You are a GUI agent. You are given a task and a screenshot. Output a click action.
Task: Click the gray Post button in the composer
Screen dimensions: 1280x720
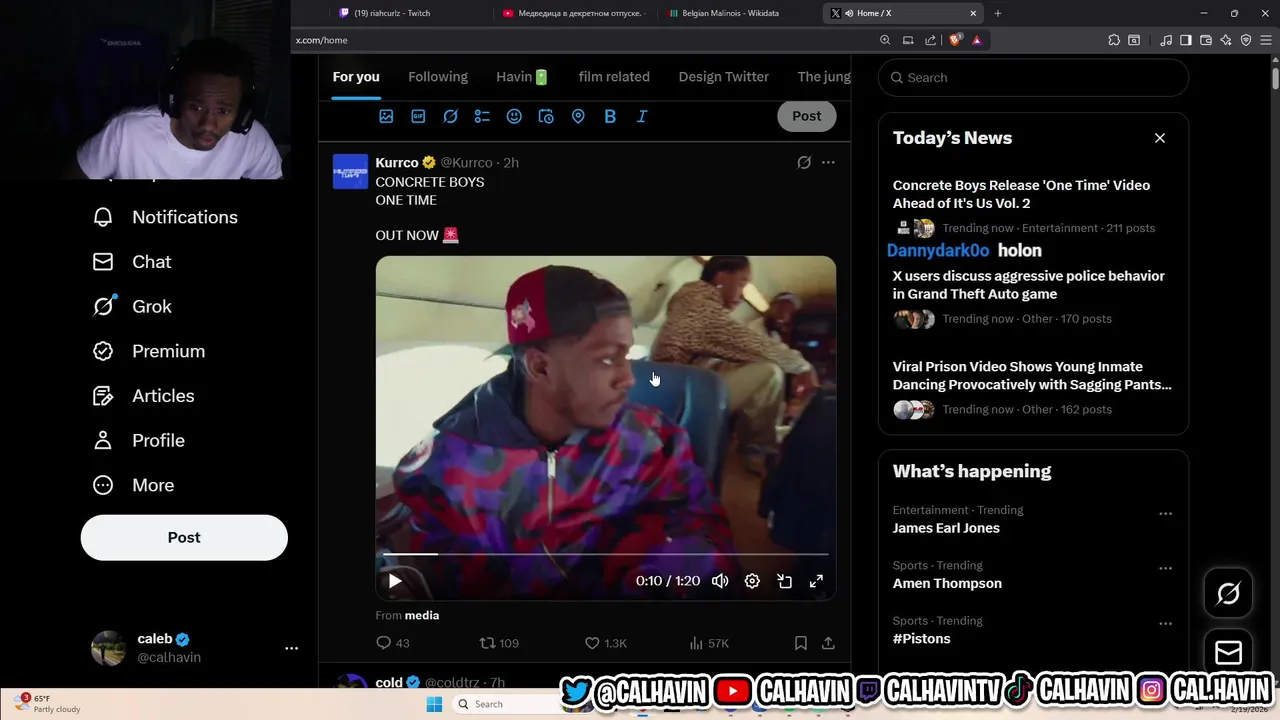(806, 116)
